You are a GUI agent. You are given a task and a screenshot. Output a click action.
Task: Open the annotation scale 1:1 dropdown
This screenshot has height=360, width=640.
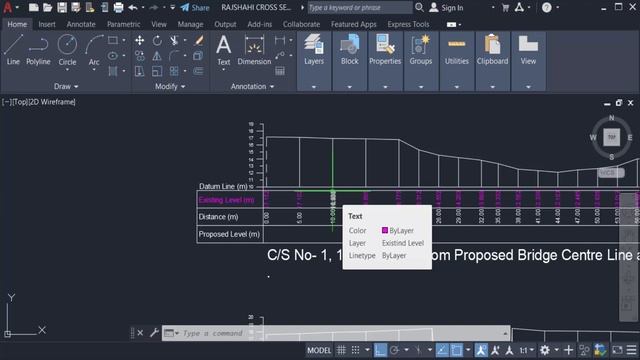click(x=527, y=350)
